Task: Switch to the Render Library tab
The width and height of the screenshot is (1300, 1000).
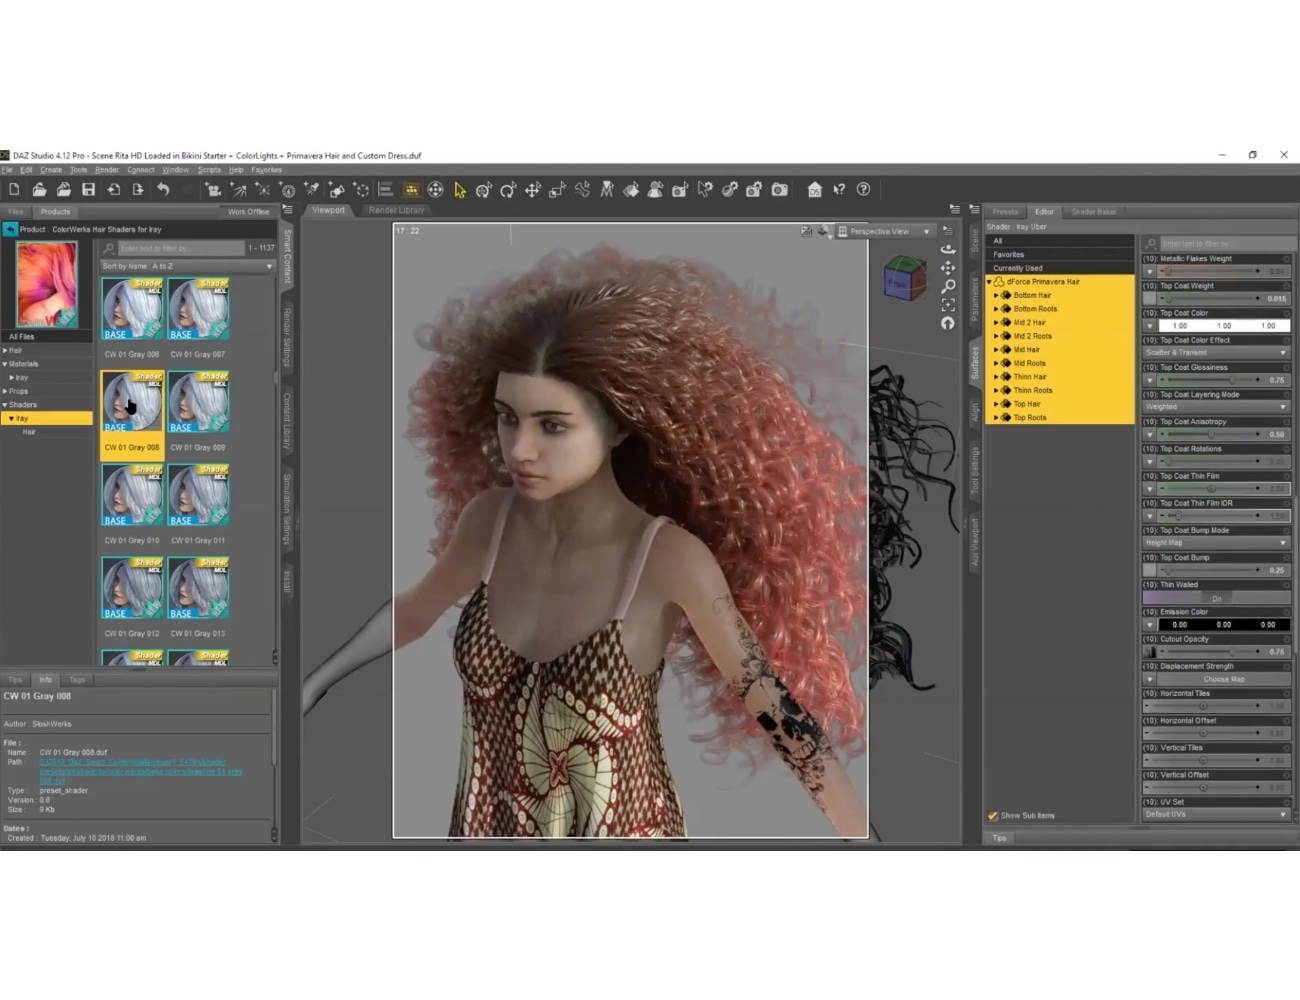Action: [396, 210]
